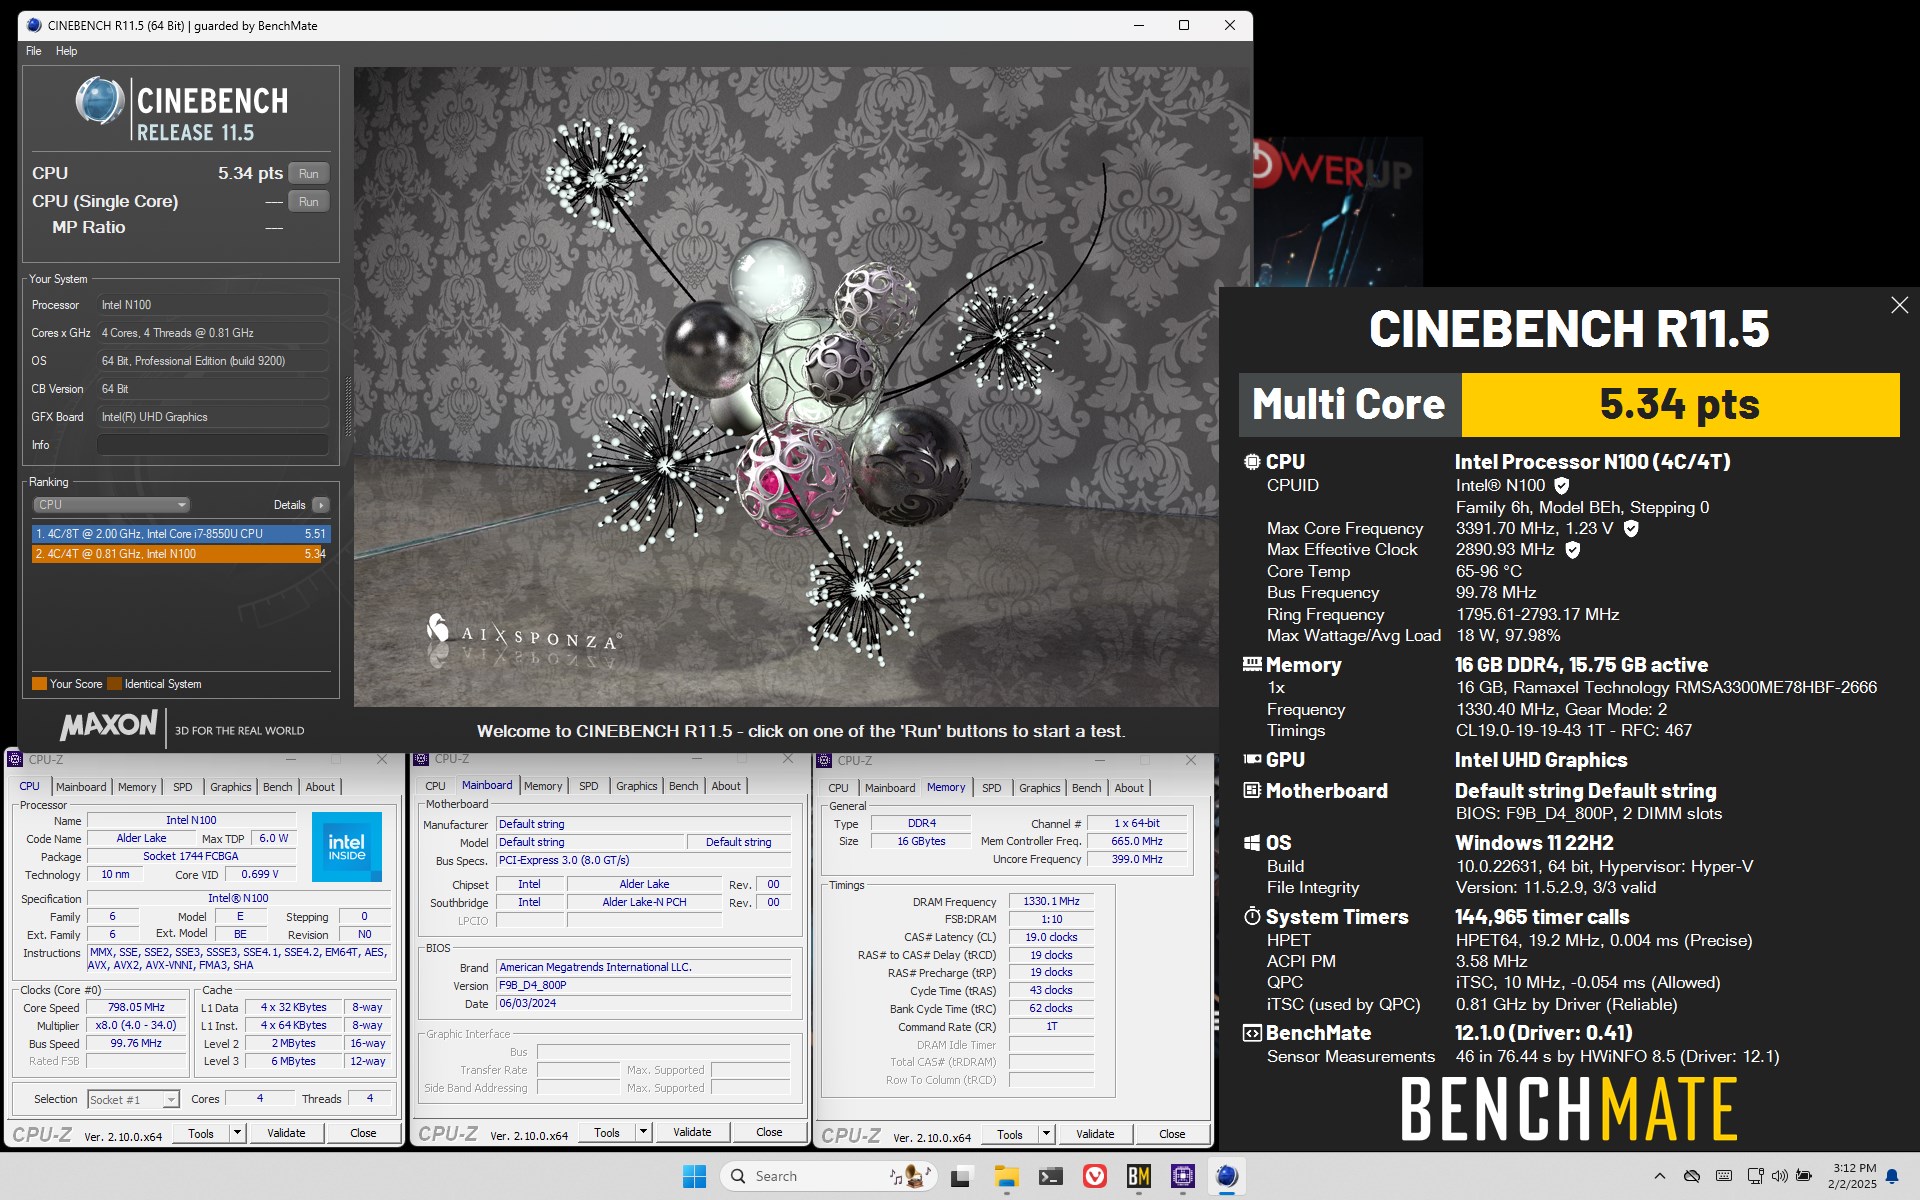Screen dimensions: 1920x1200
Task: Click the 5.34 pts Multi Core score
Action: (1680, 404)
